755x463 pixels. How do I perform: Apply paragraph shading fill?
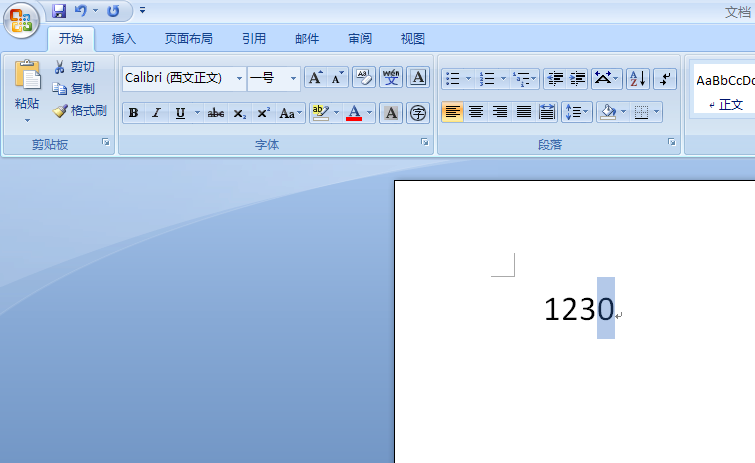(x=608, y=113)
